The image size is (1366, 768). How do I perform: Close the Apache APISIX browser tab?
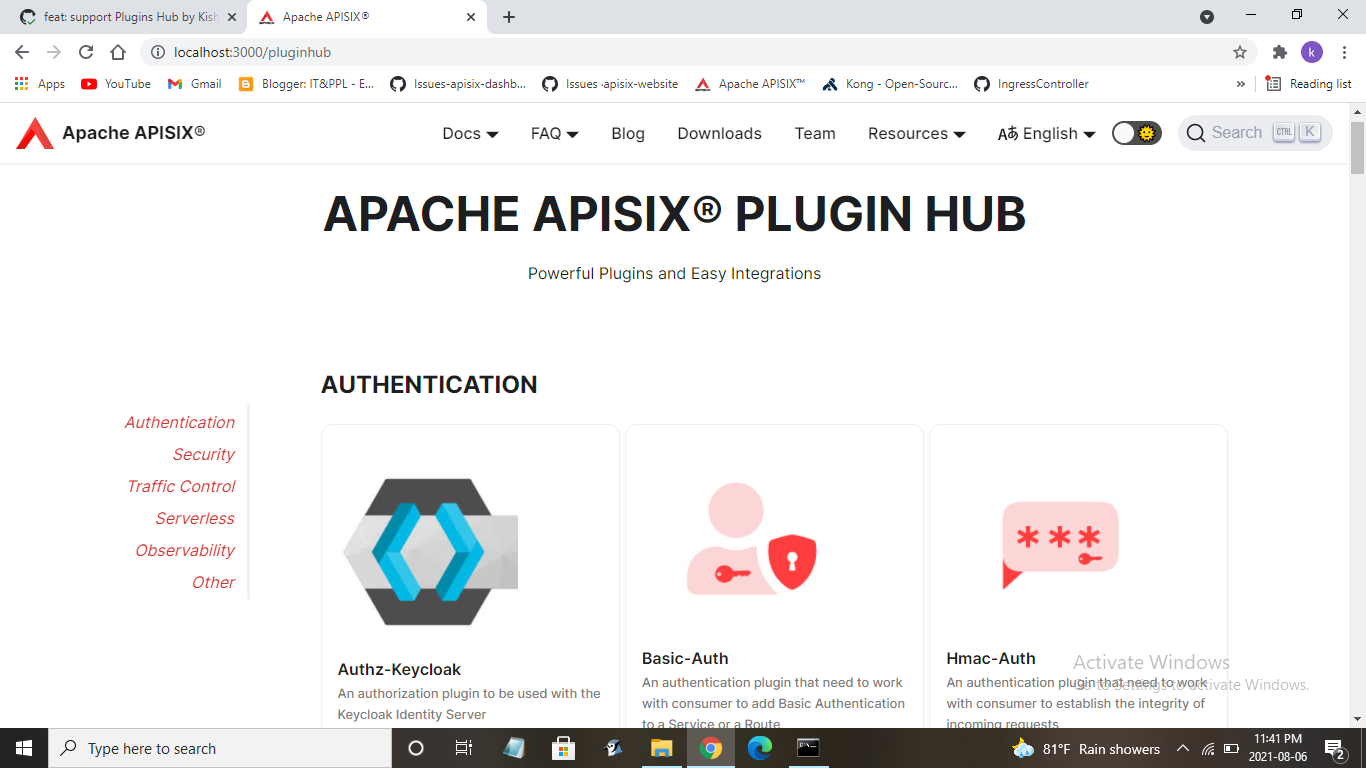click(471, 17)
